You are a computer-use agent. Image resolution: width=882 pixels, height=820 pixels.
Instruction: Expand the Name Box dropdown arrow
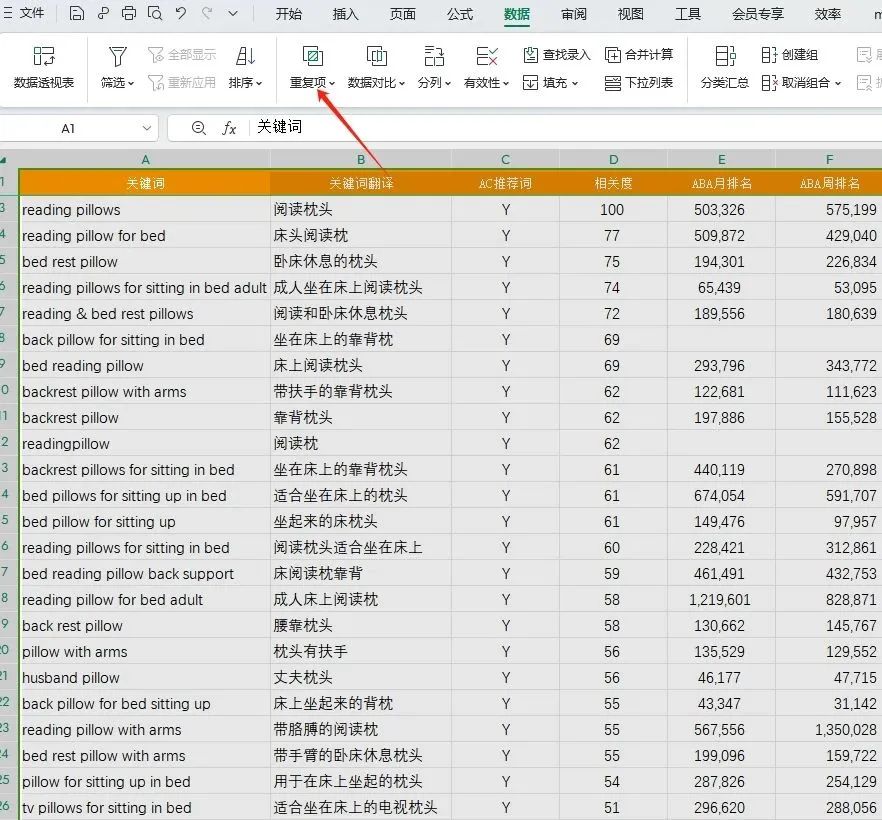point(147,128)
